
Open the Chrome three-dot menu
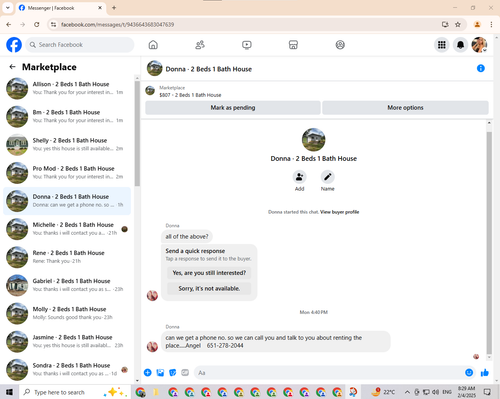pyautogui.click(x=491, y=24)
